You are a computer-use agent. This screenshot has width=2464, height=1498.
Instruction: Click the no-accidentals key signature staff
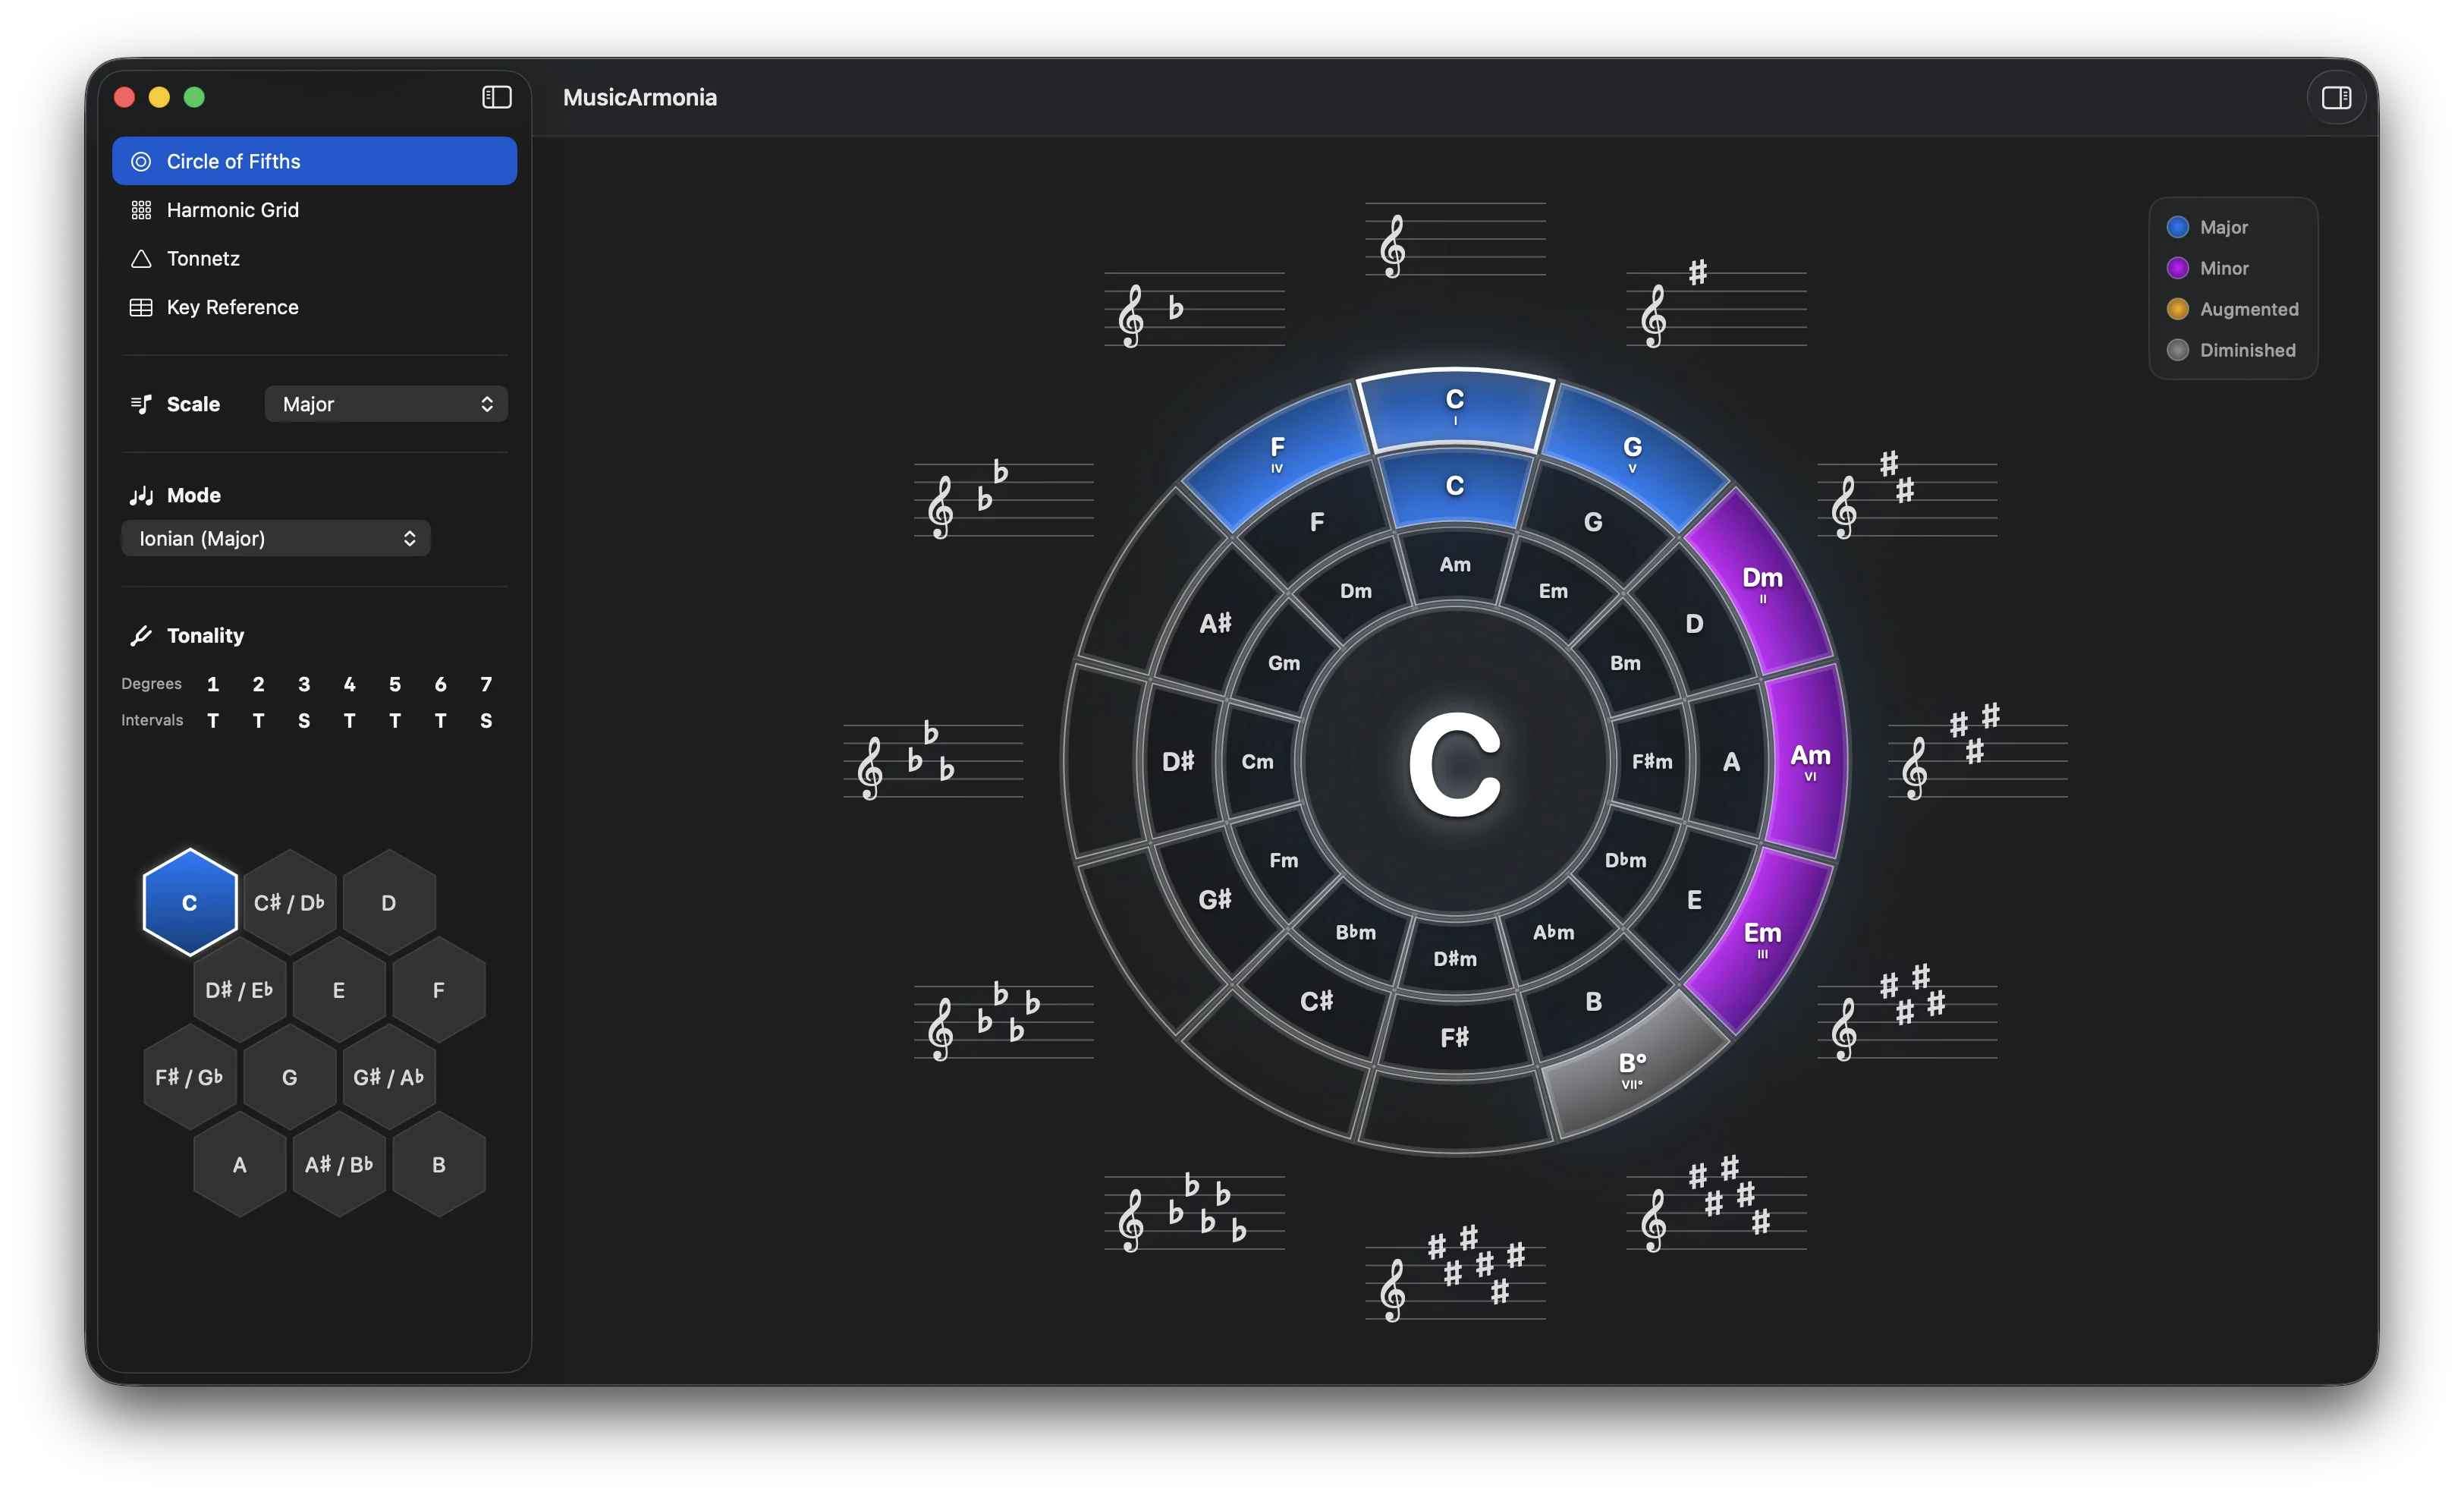point(1455,241)
